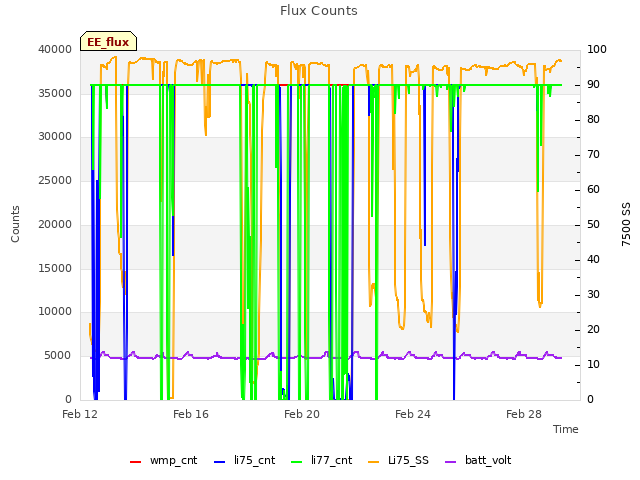Image resolution: width=640 pixels, height=480 pixels.
Task: Click the 30000 left axis label
Action: (x=55, y=137)
